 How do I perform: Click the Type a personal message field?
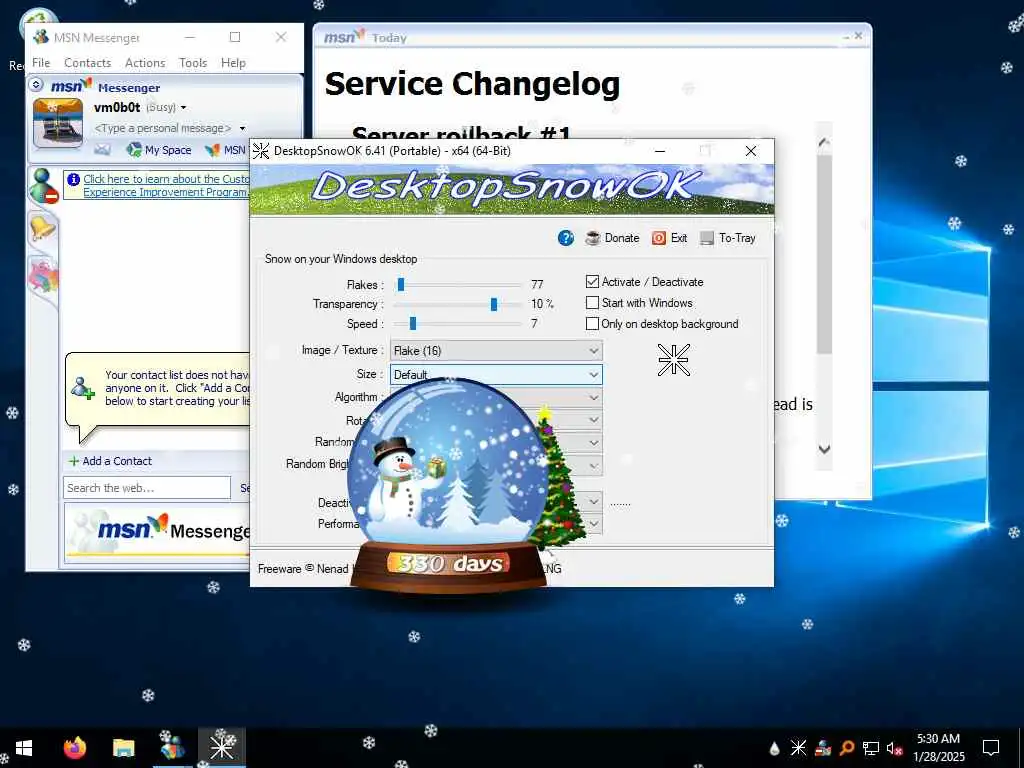[163, 129]
